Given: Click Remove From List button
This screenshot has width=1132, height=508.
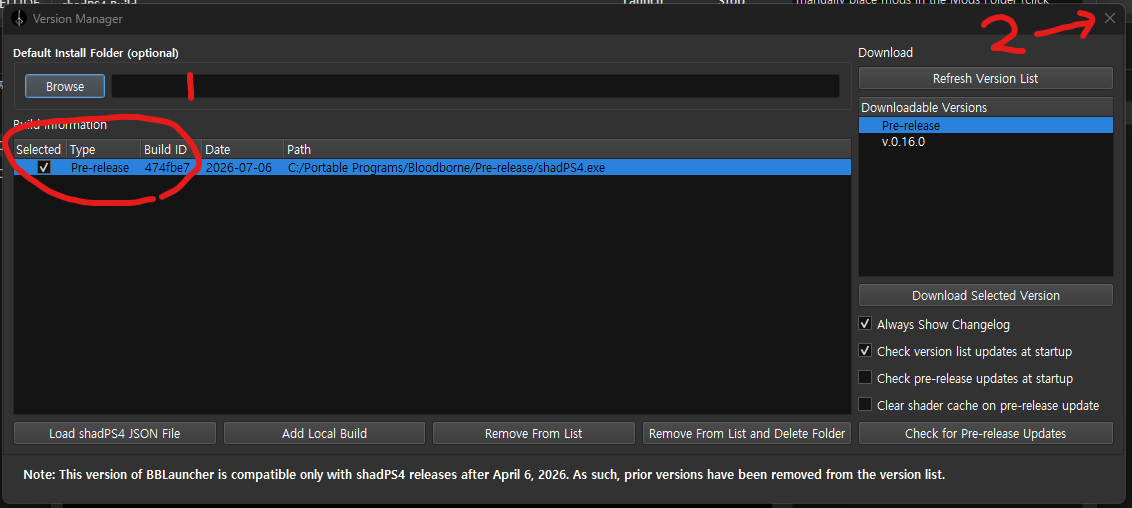Looking at the screenshot, I should [534, 433].
